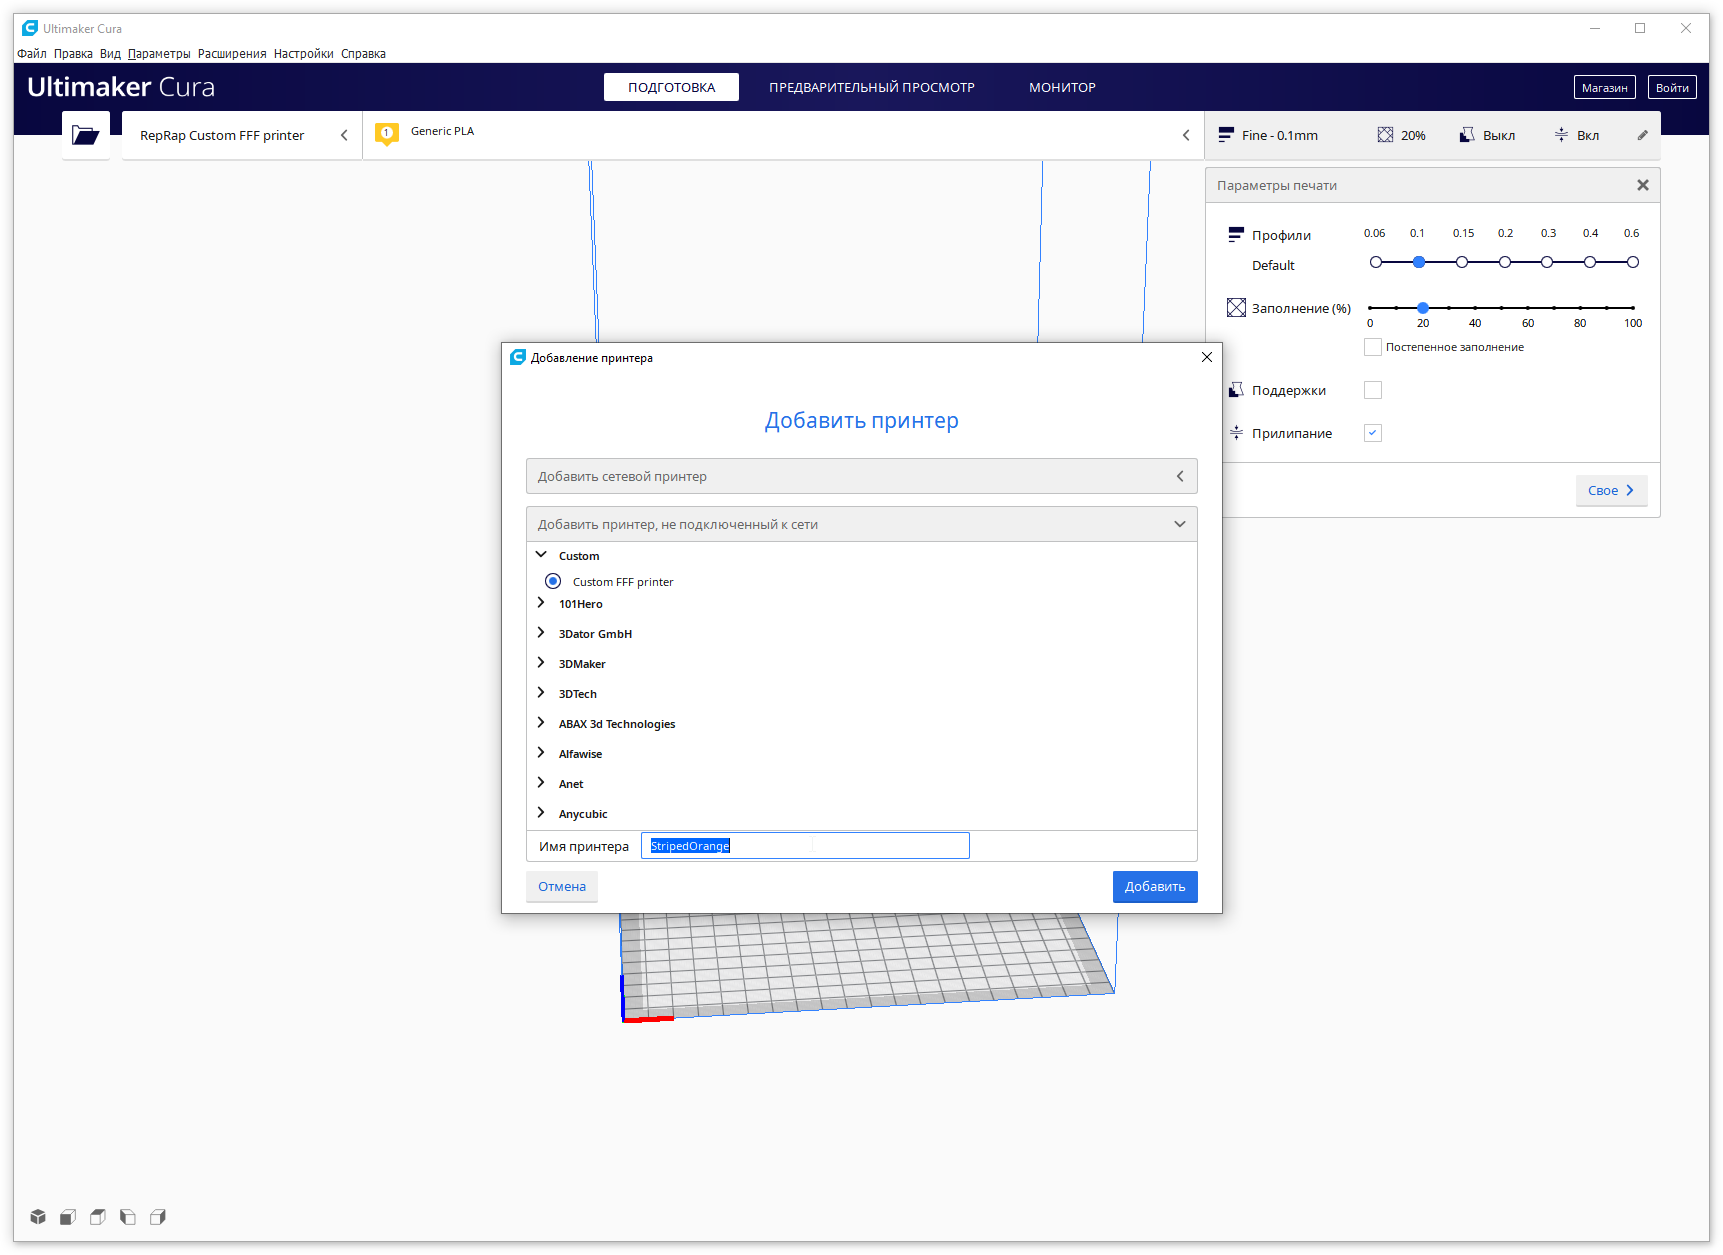
Task: Switch to right side view cube icon
Action: pyautogui.click(x=158, y=1217)
